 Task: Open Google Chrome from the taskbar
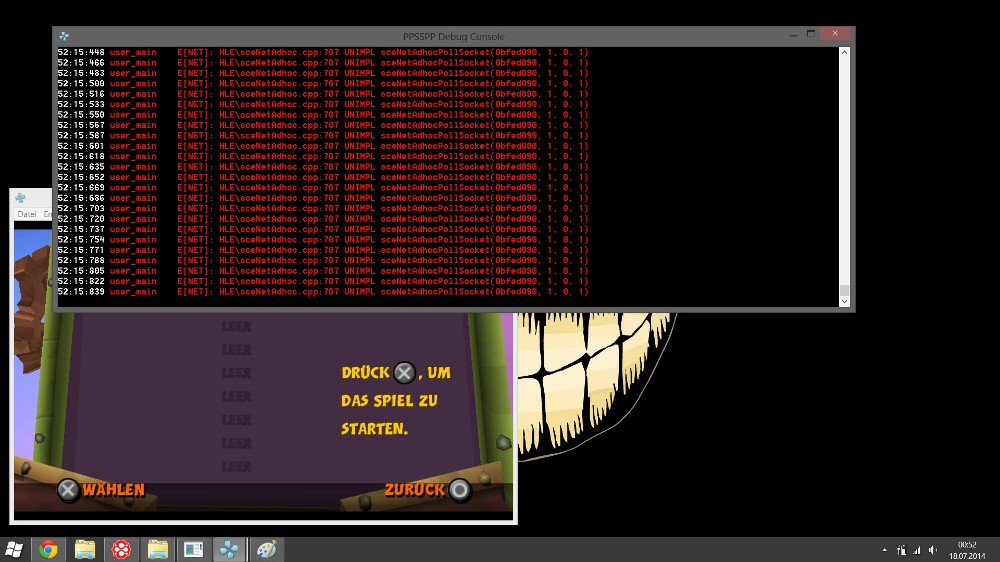(x=48, y=549)
